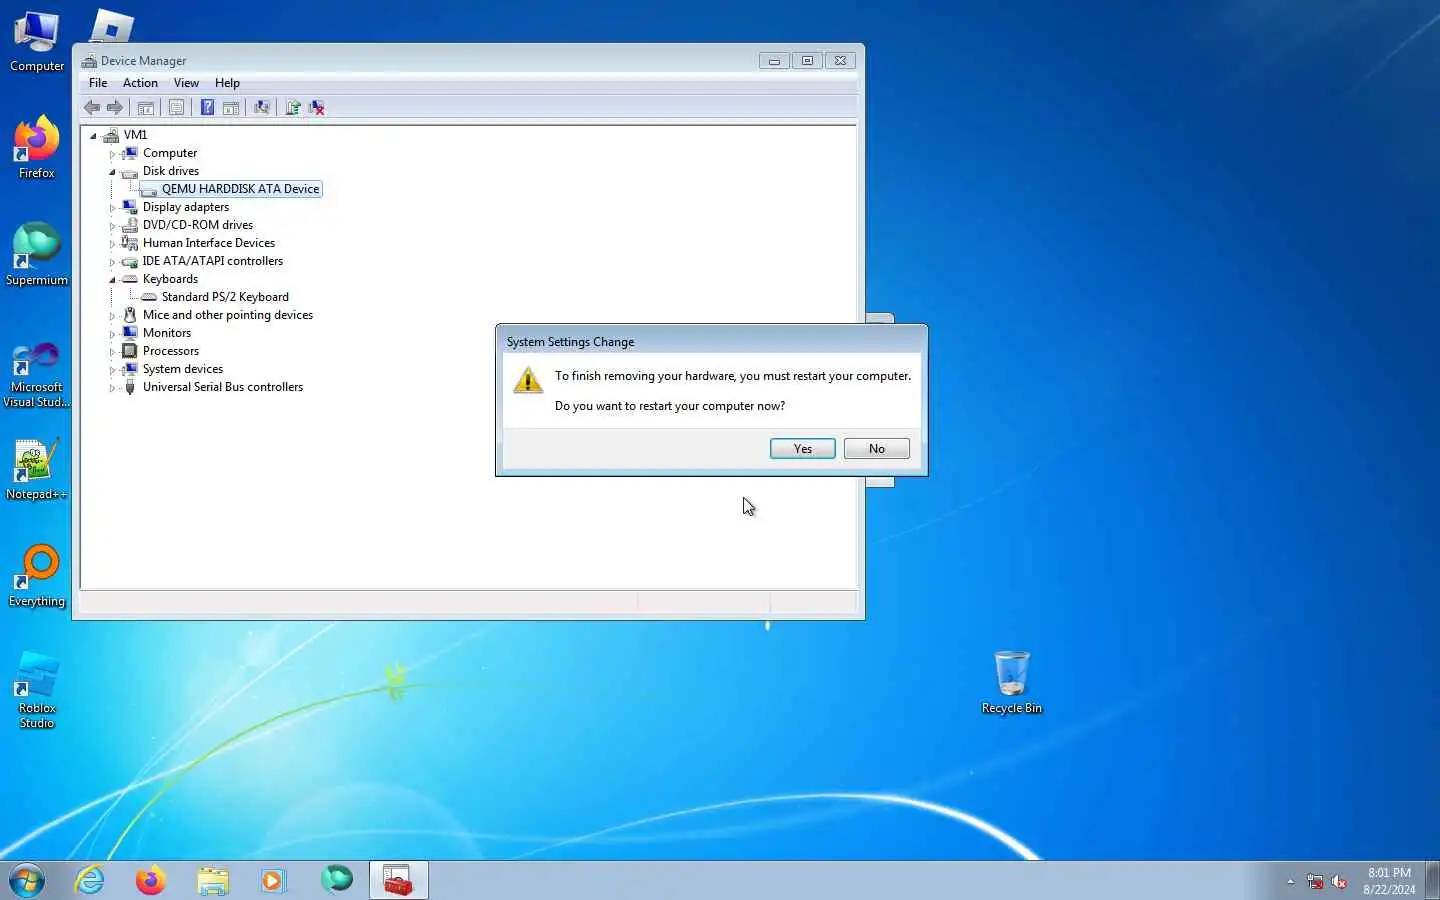Collapse the Disk drives category
Screen dimensions: 1440x900
point(112,172)
